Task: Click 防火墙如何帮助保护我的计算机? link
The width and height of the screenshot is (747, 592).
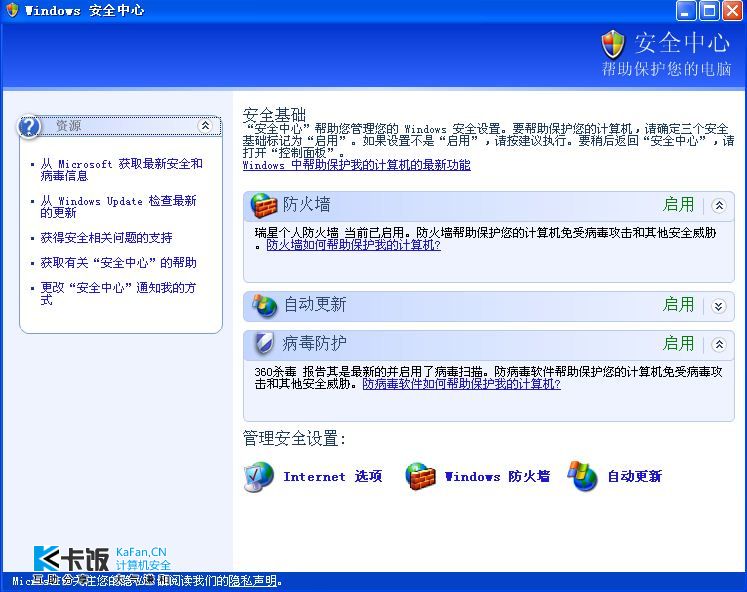Action: click(353, 245)
